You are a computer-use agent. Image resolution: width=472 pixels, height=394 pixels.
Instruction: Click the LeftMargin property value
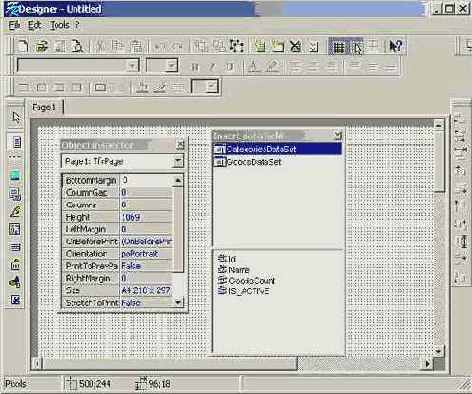tap(146, 229)
